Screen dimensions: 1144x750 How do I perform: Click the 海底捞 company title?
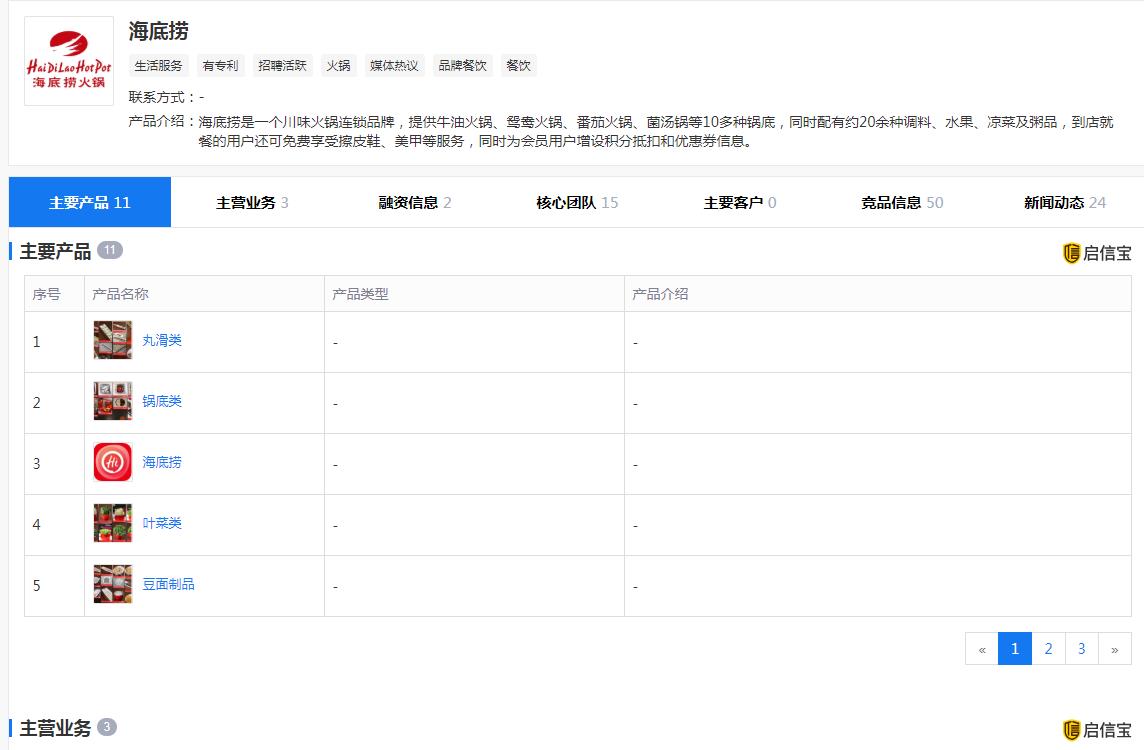(158, 31)
